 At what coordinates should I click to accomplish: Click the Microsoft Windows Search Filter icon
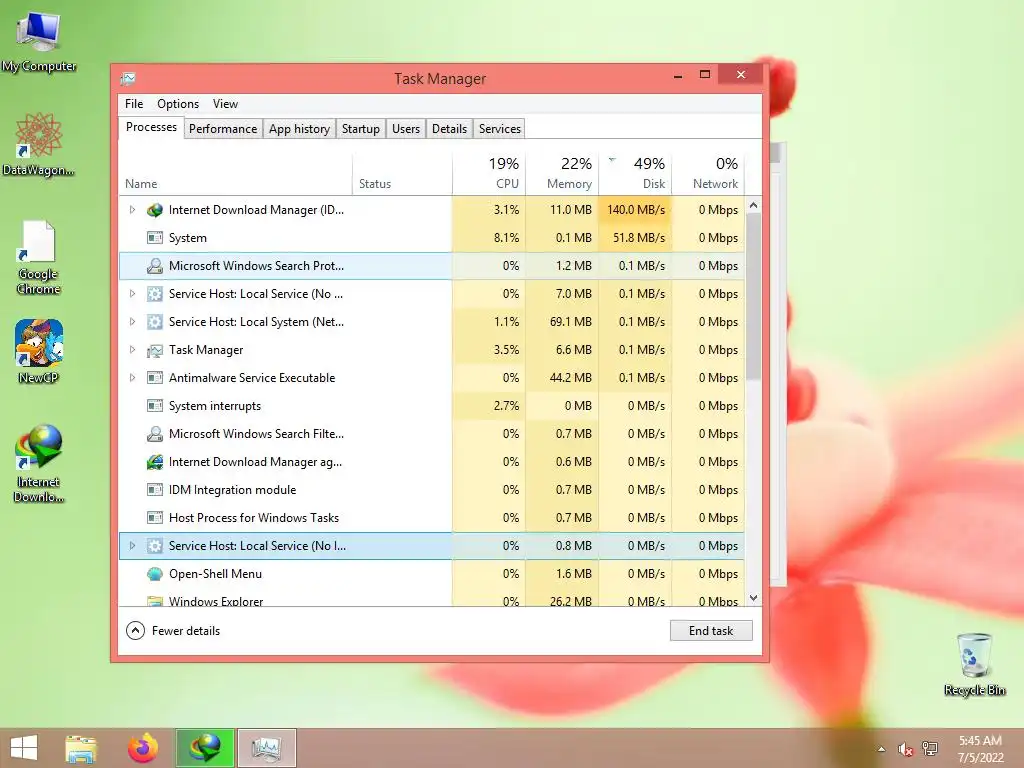click(x=155, y=434)
